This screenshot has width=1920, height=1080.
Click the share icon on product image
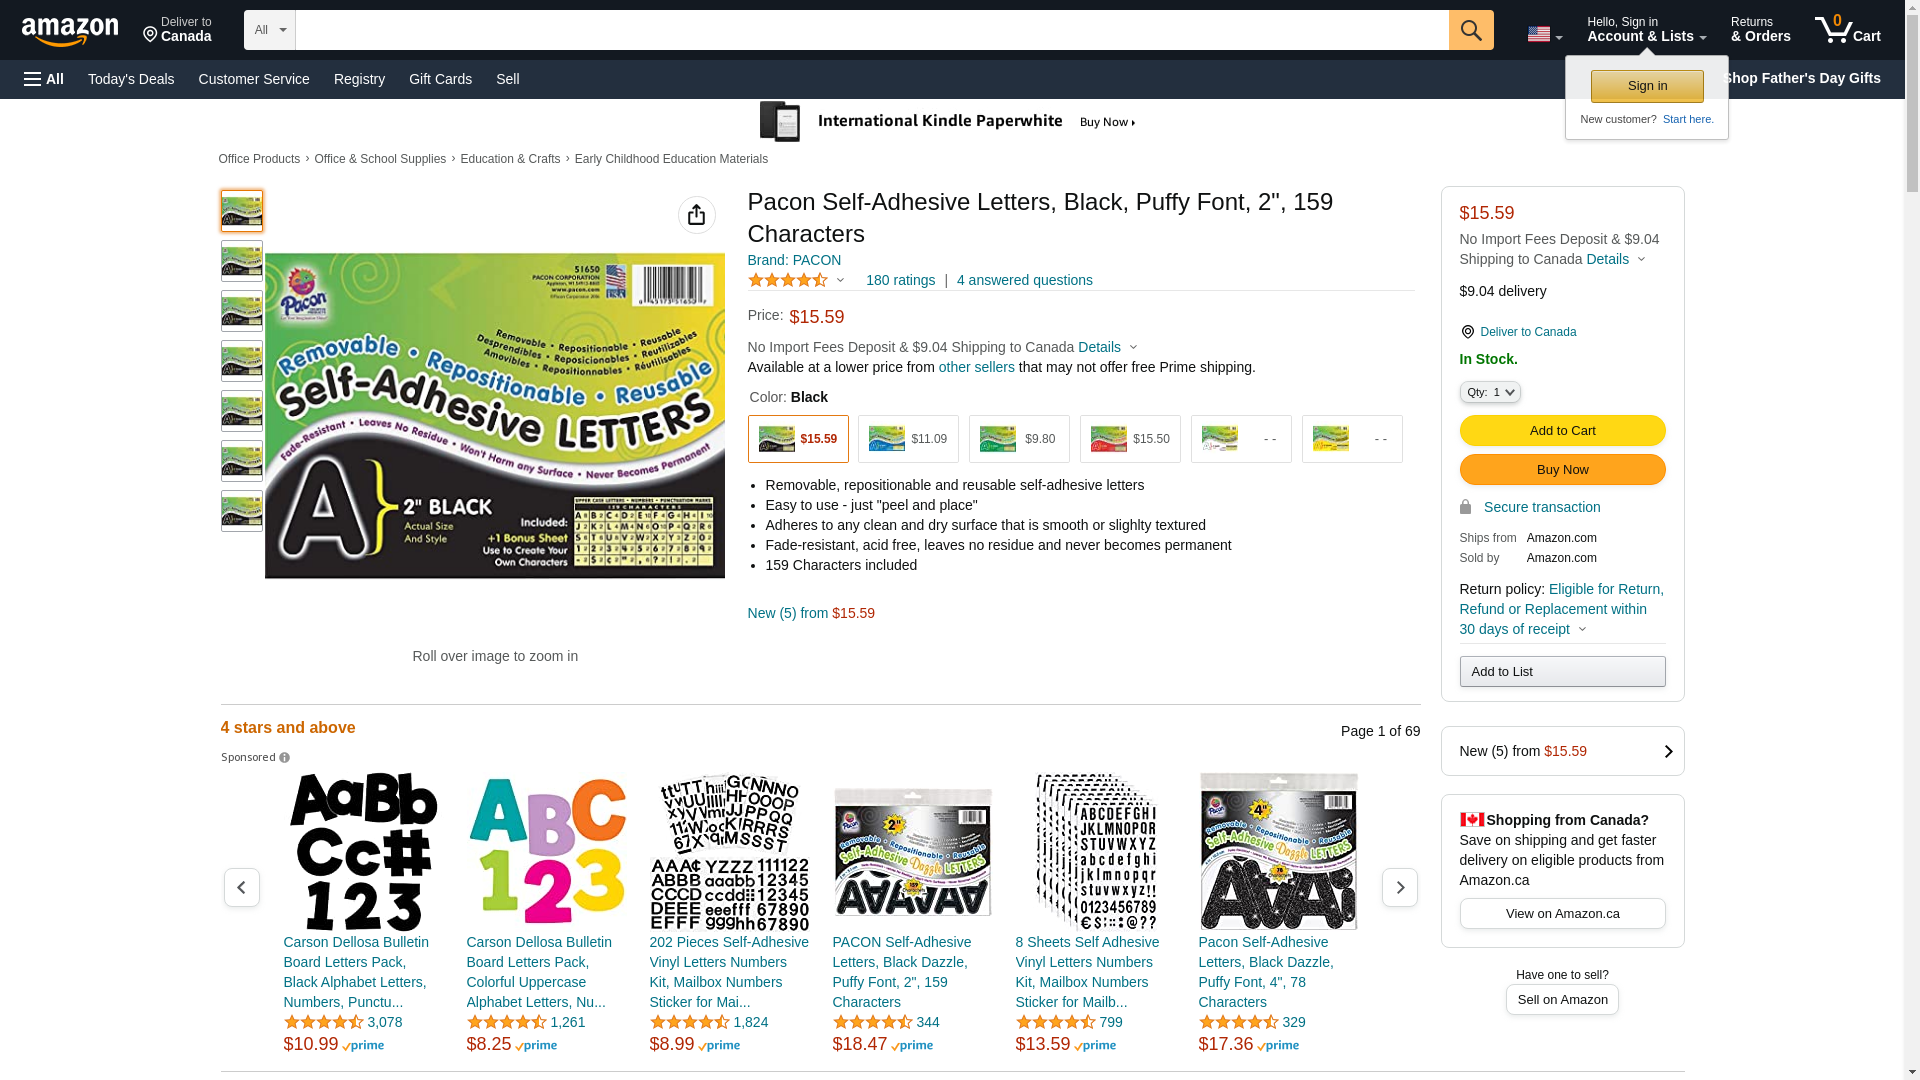[697, 215]
